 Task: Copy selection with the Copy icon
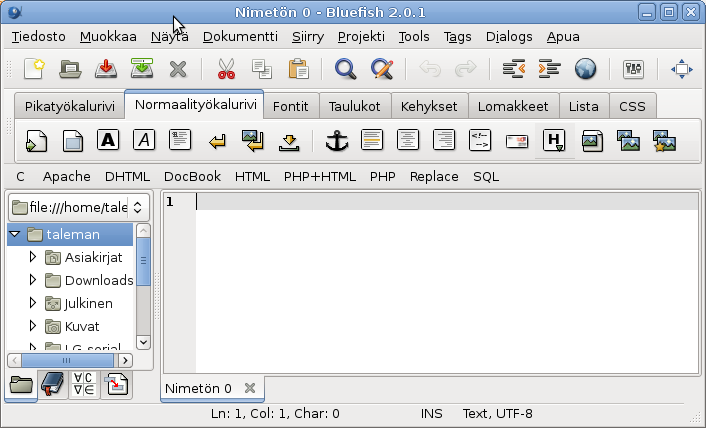[x=262, y=69]
